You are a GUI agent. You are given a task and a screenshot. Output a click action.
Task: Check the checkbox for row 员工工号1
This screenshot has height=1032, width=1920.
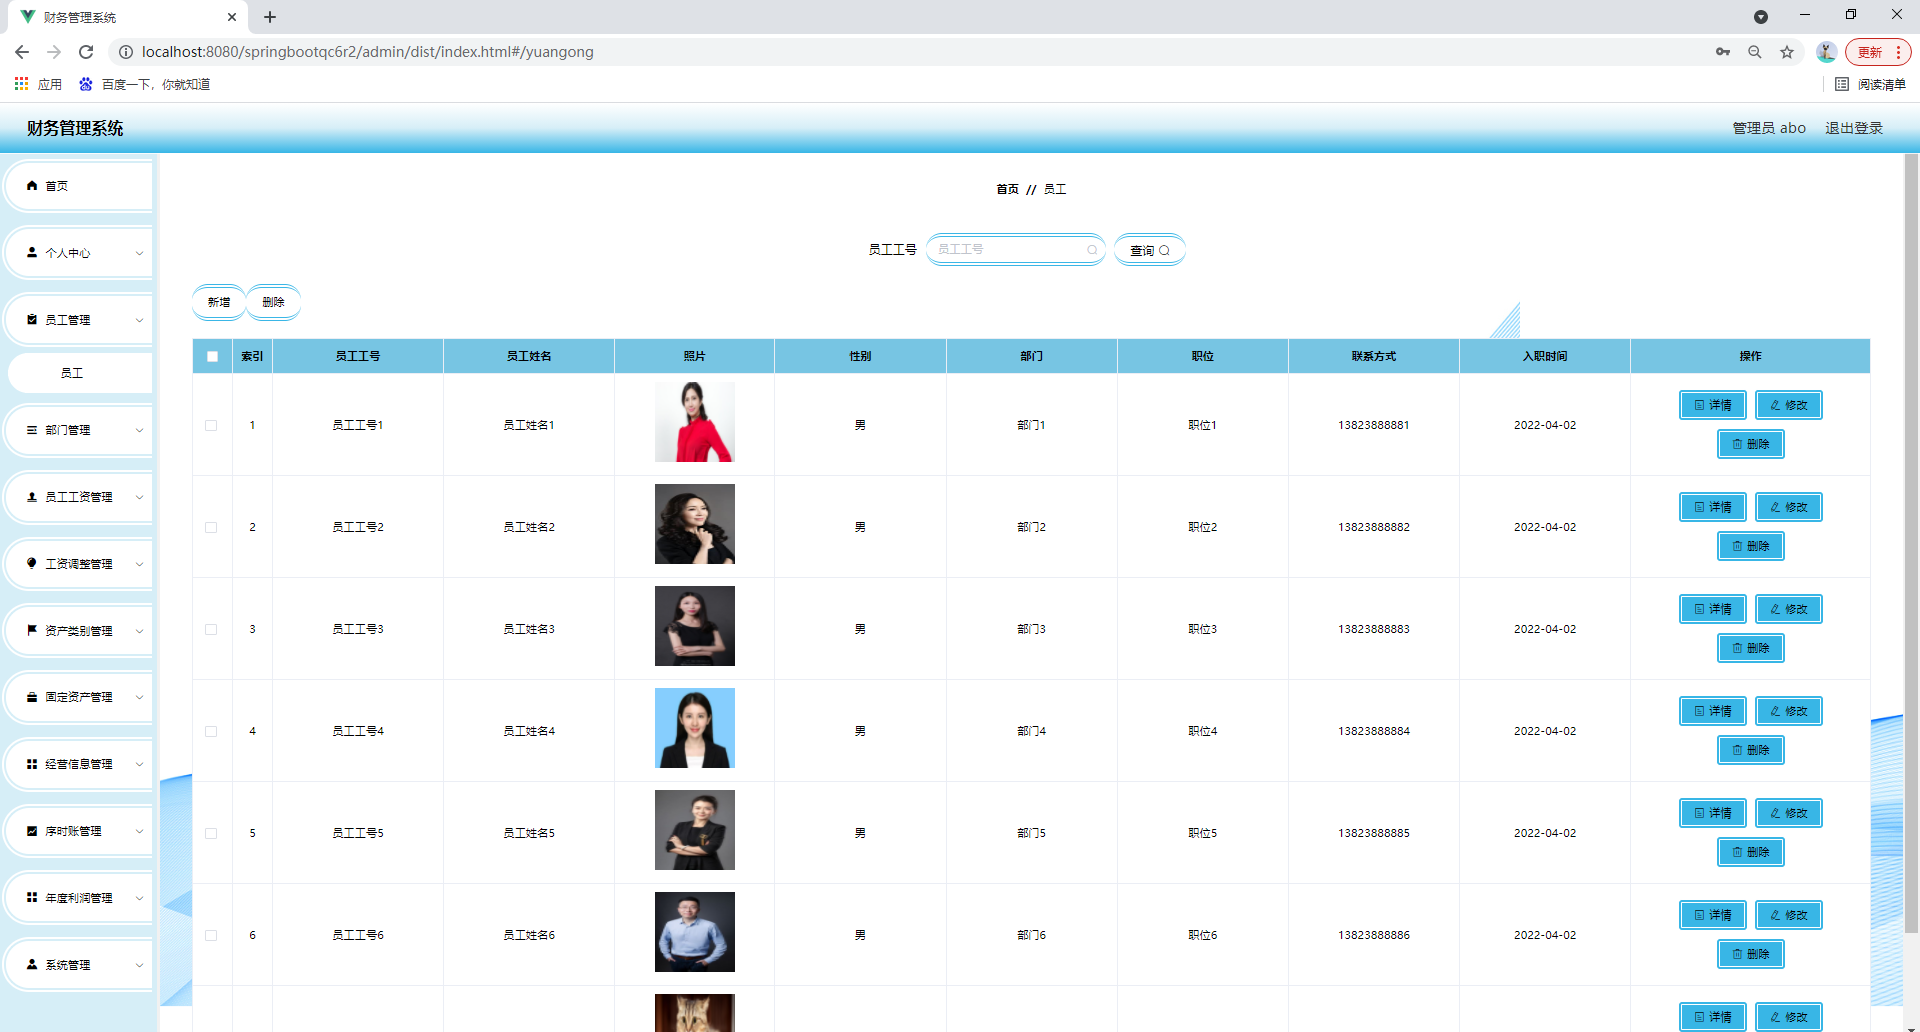pos(211,425)
